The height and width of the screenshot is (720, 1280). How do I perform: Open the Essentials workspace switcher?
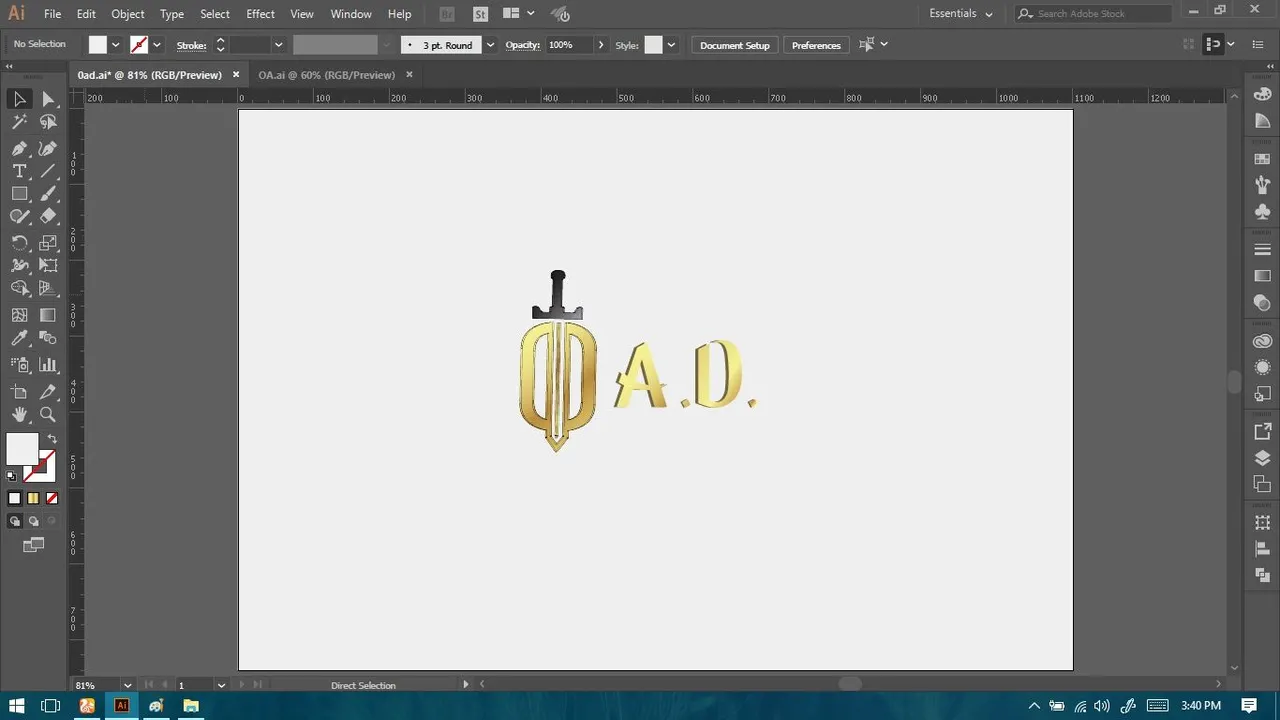(961, 14)
